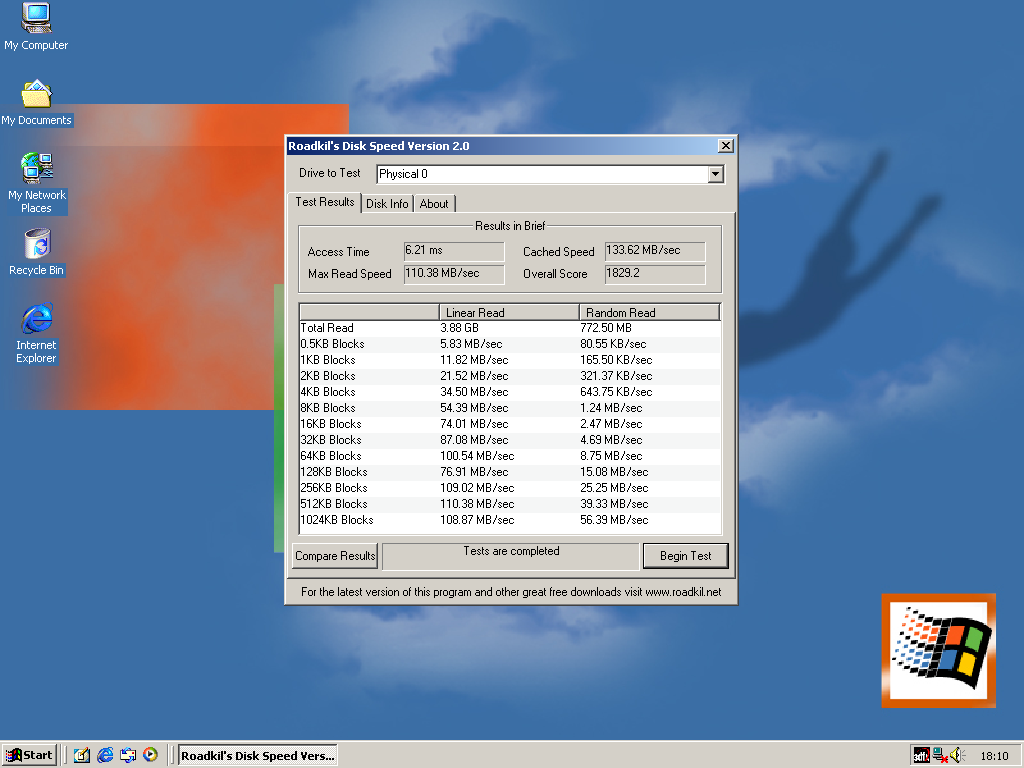Select the 32KB Blocks row label
The width and height of the screenshot is (1024, 768).
coord(331,440)
